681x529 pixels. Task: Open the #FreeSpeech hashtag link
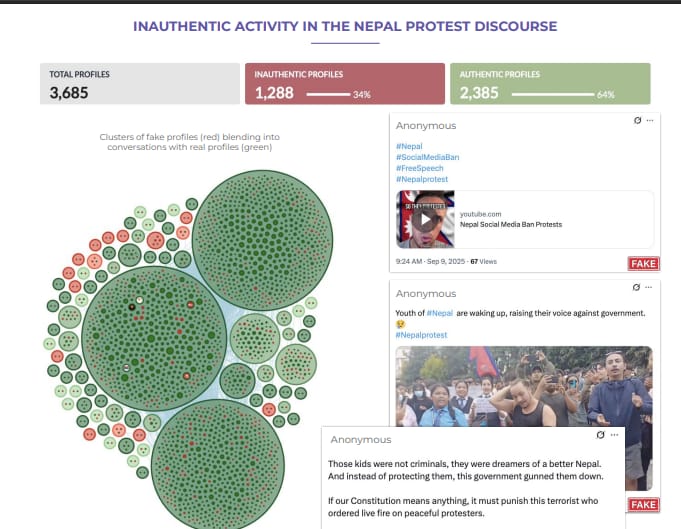point(419,168)
